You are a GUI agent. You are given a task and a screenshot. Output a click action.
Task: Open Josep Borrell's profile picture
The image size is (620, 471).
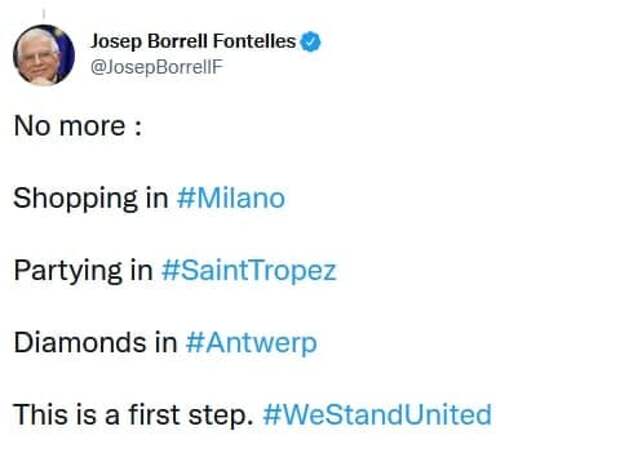click(x=43, y=55)
